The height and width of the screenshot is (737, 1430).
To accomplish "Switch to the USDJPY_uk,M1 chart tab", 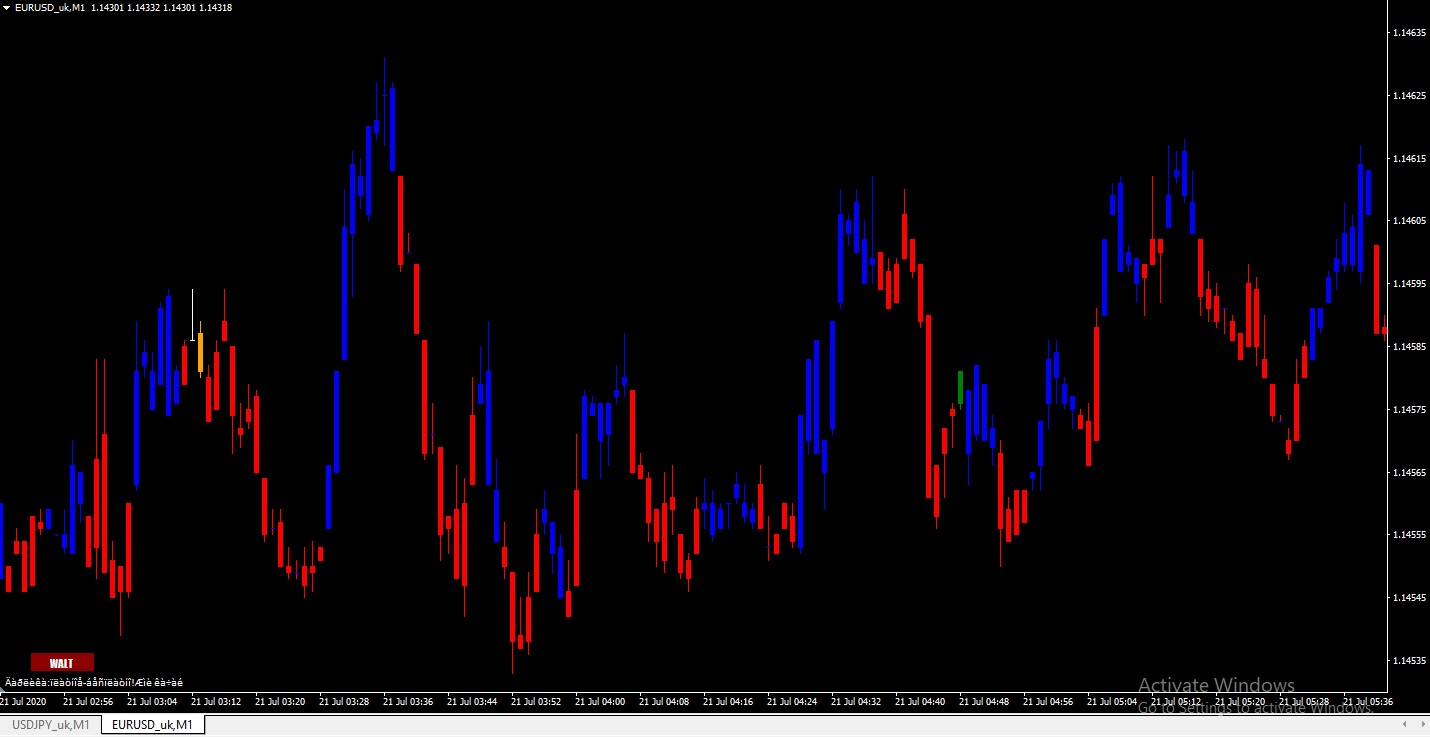I will (51, 725).
